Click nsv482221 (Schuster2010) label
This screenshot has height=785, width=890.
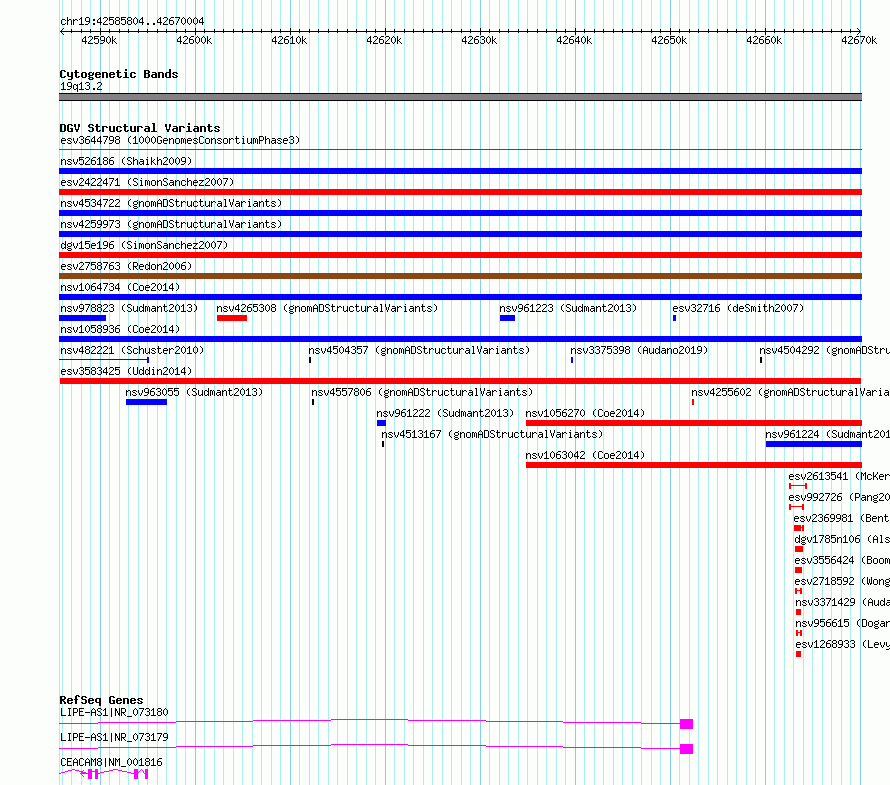[132, 350]
